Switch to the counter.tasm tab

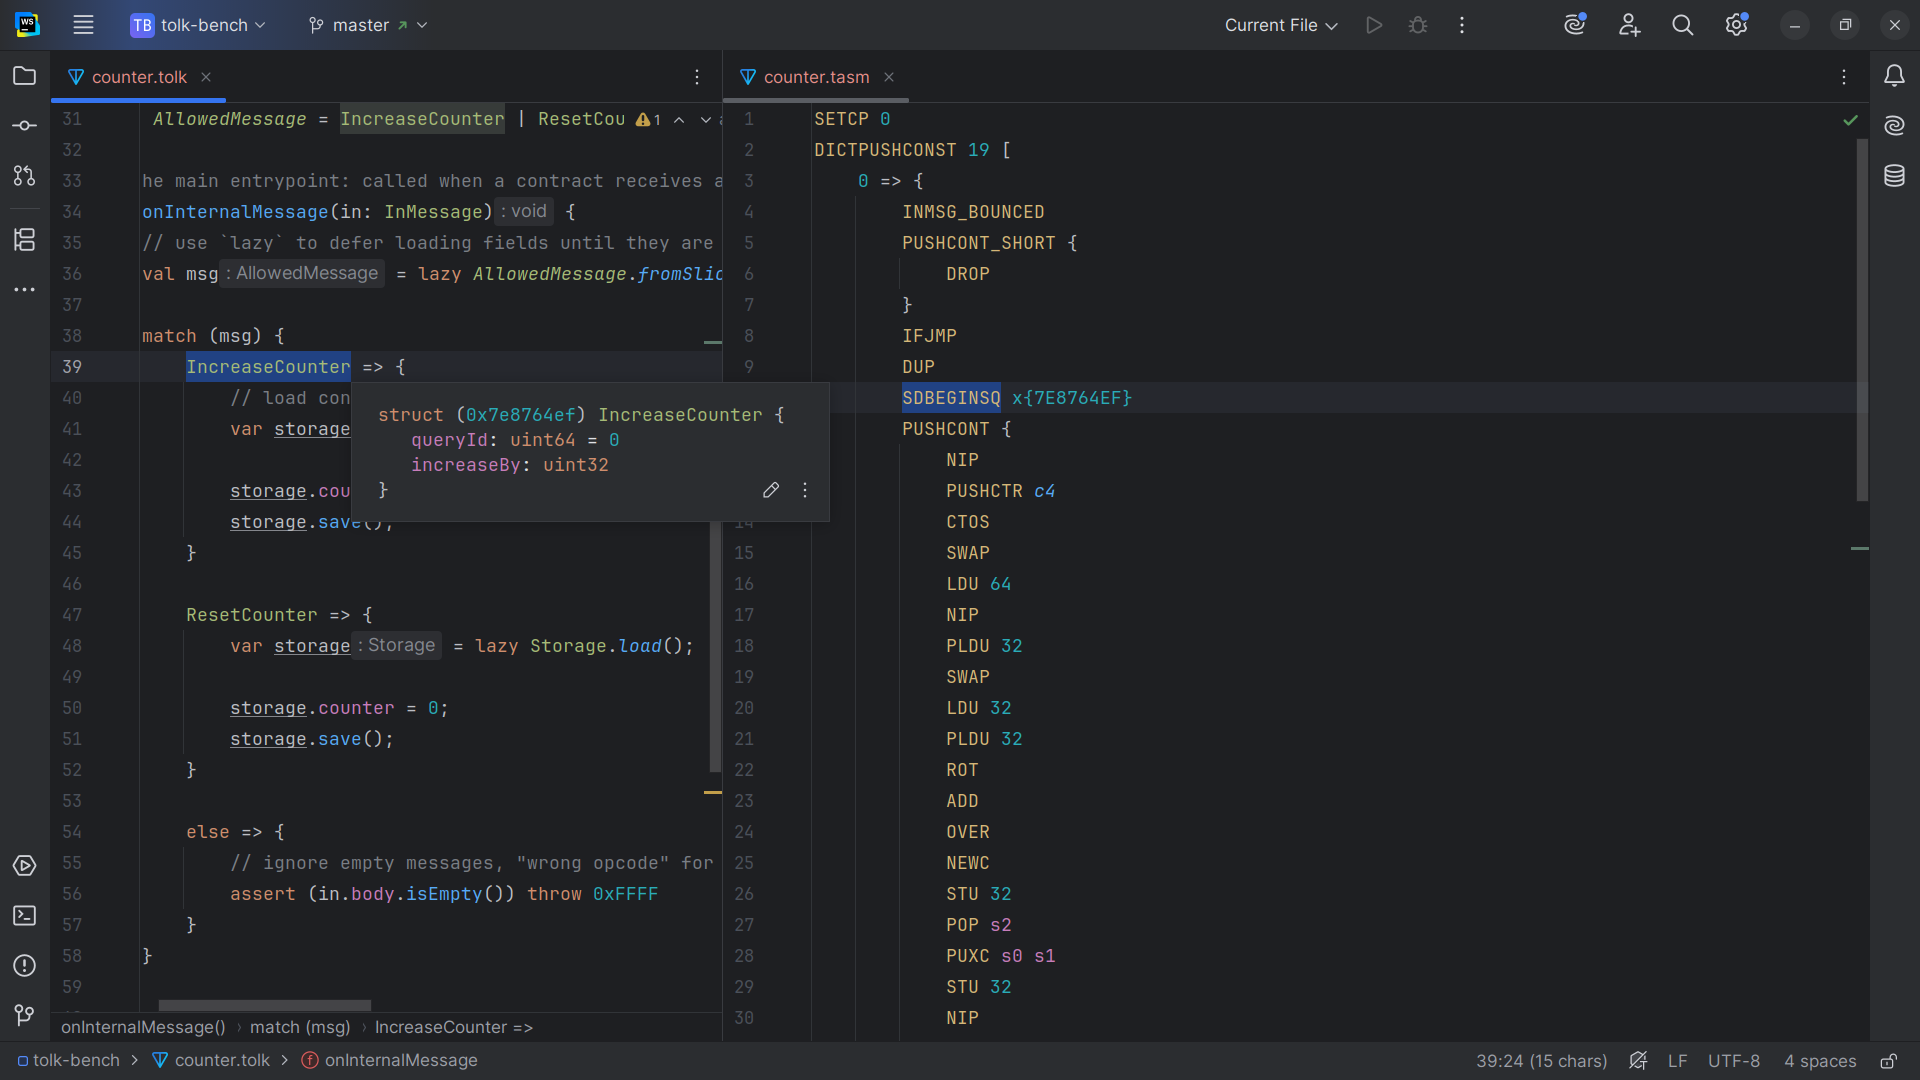(816, 77)
